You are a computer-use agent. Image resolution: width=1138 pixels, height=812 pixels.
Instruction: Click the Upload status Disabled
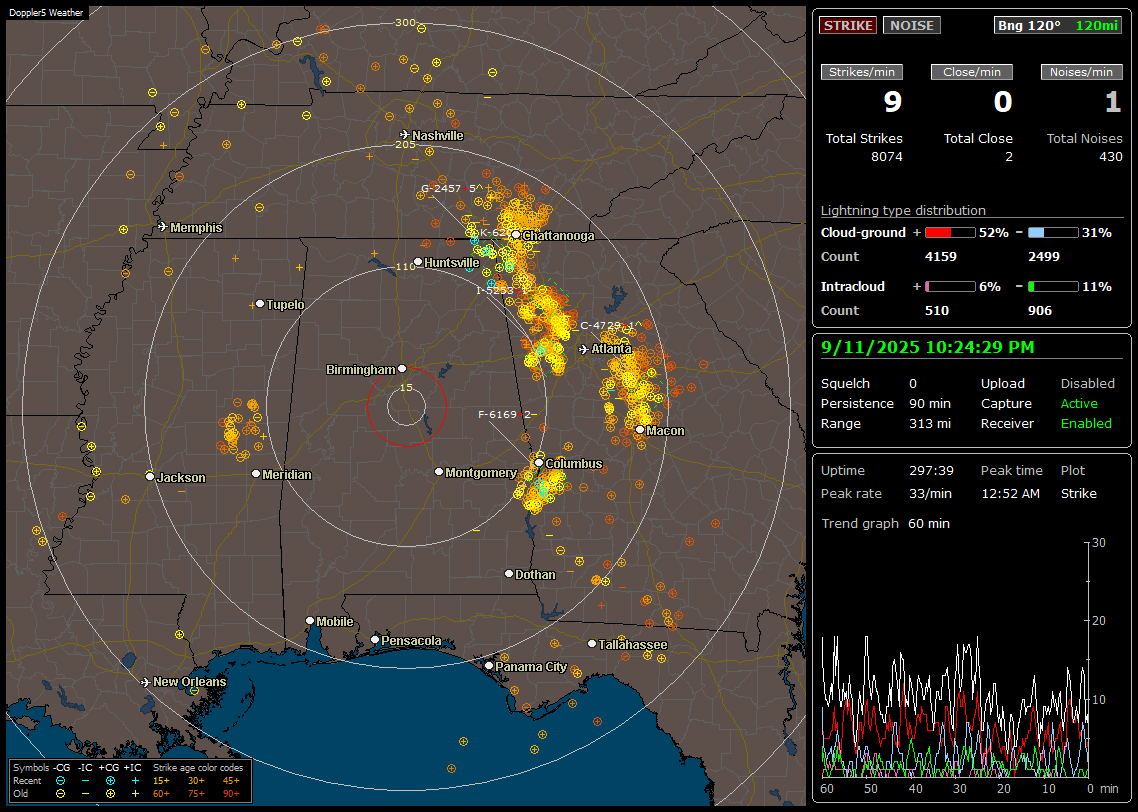click(1087, 383)
